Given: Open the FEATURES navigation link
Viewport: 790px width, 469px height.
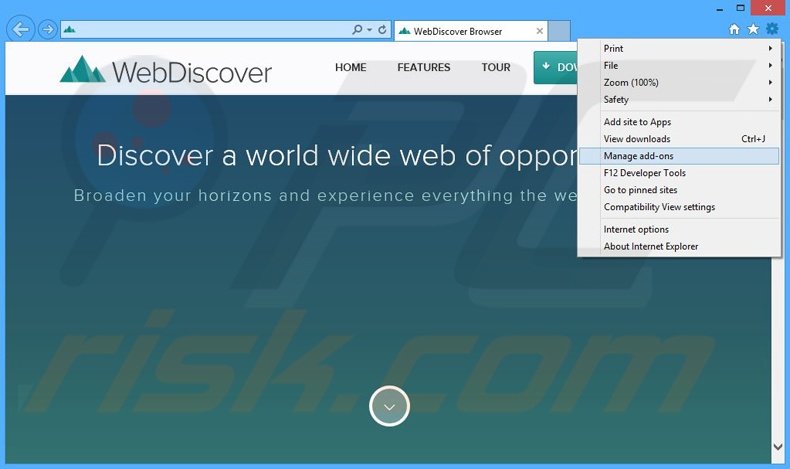Looking at the screenshot, I should click(424, 68).
